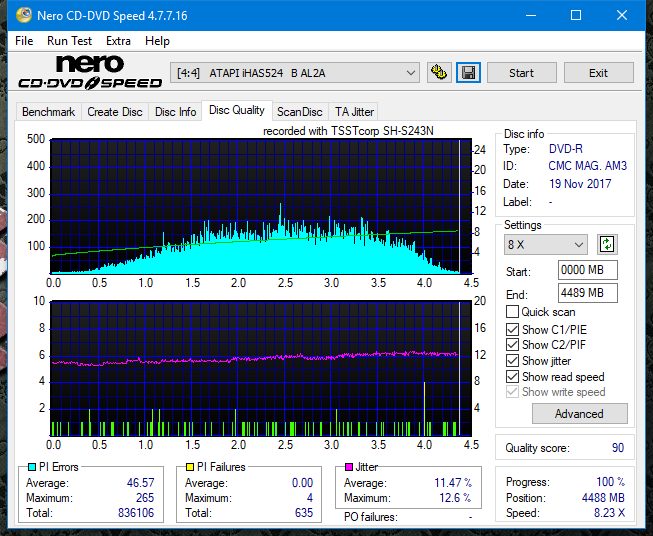653x536 pixels.
Task: Switch to the Disc Info tab
Action: pyautogui.click(x=175, y=112)
